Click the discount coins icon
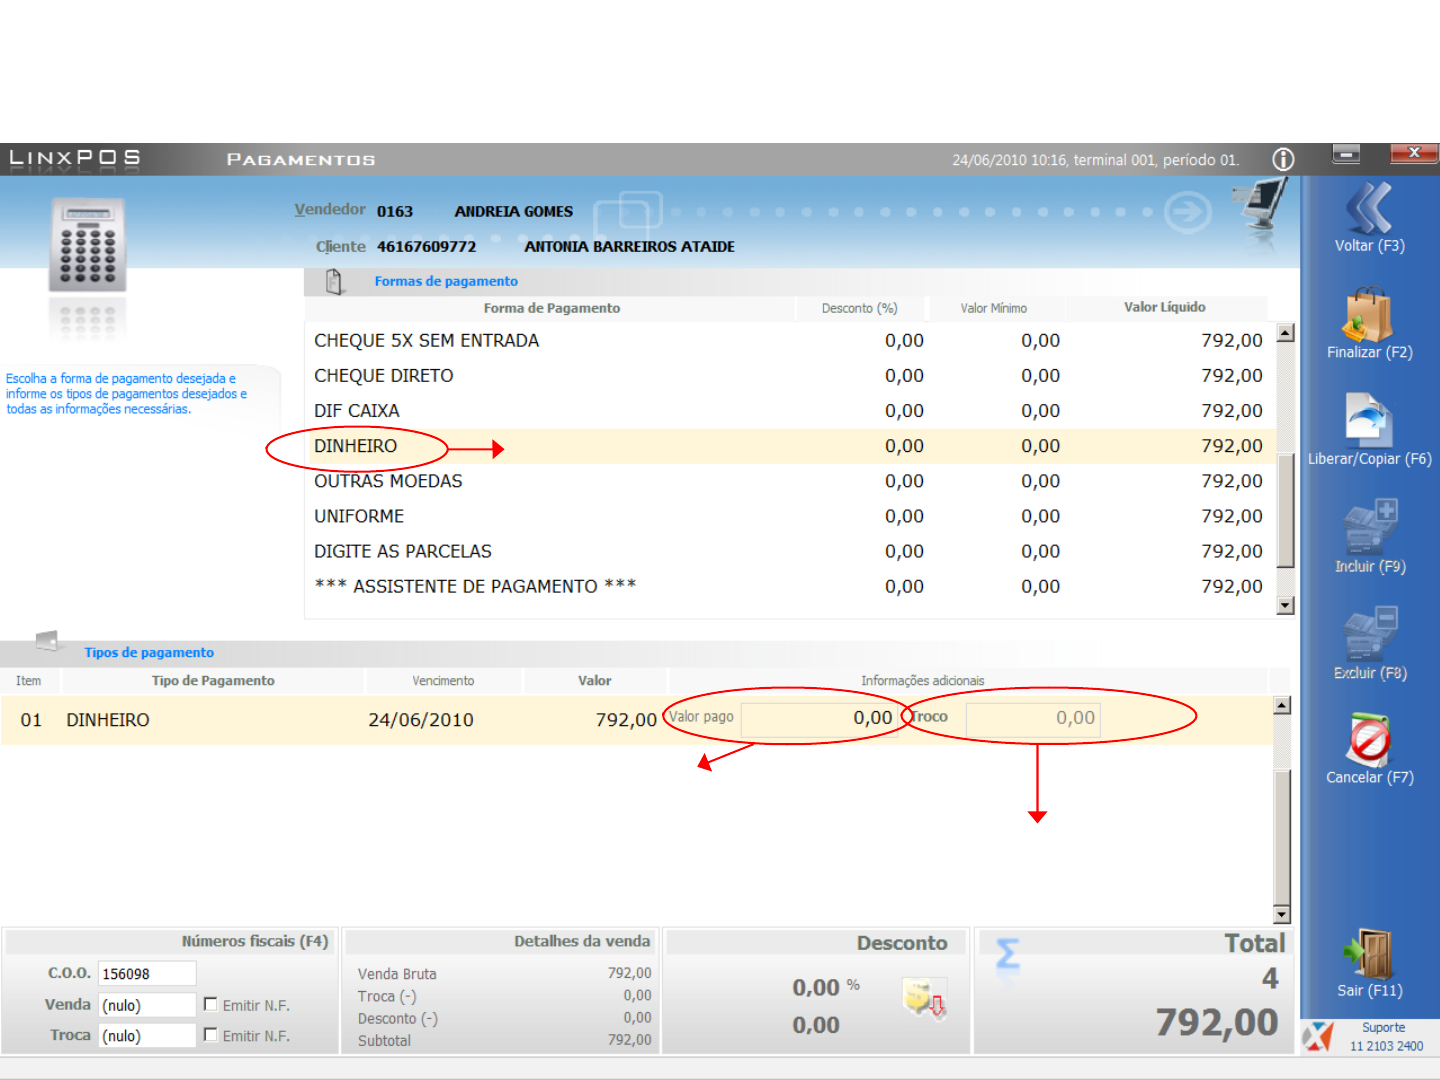Viewport: 1440px width, 1080px height. point(923,999)
